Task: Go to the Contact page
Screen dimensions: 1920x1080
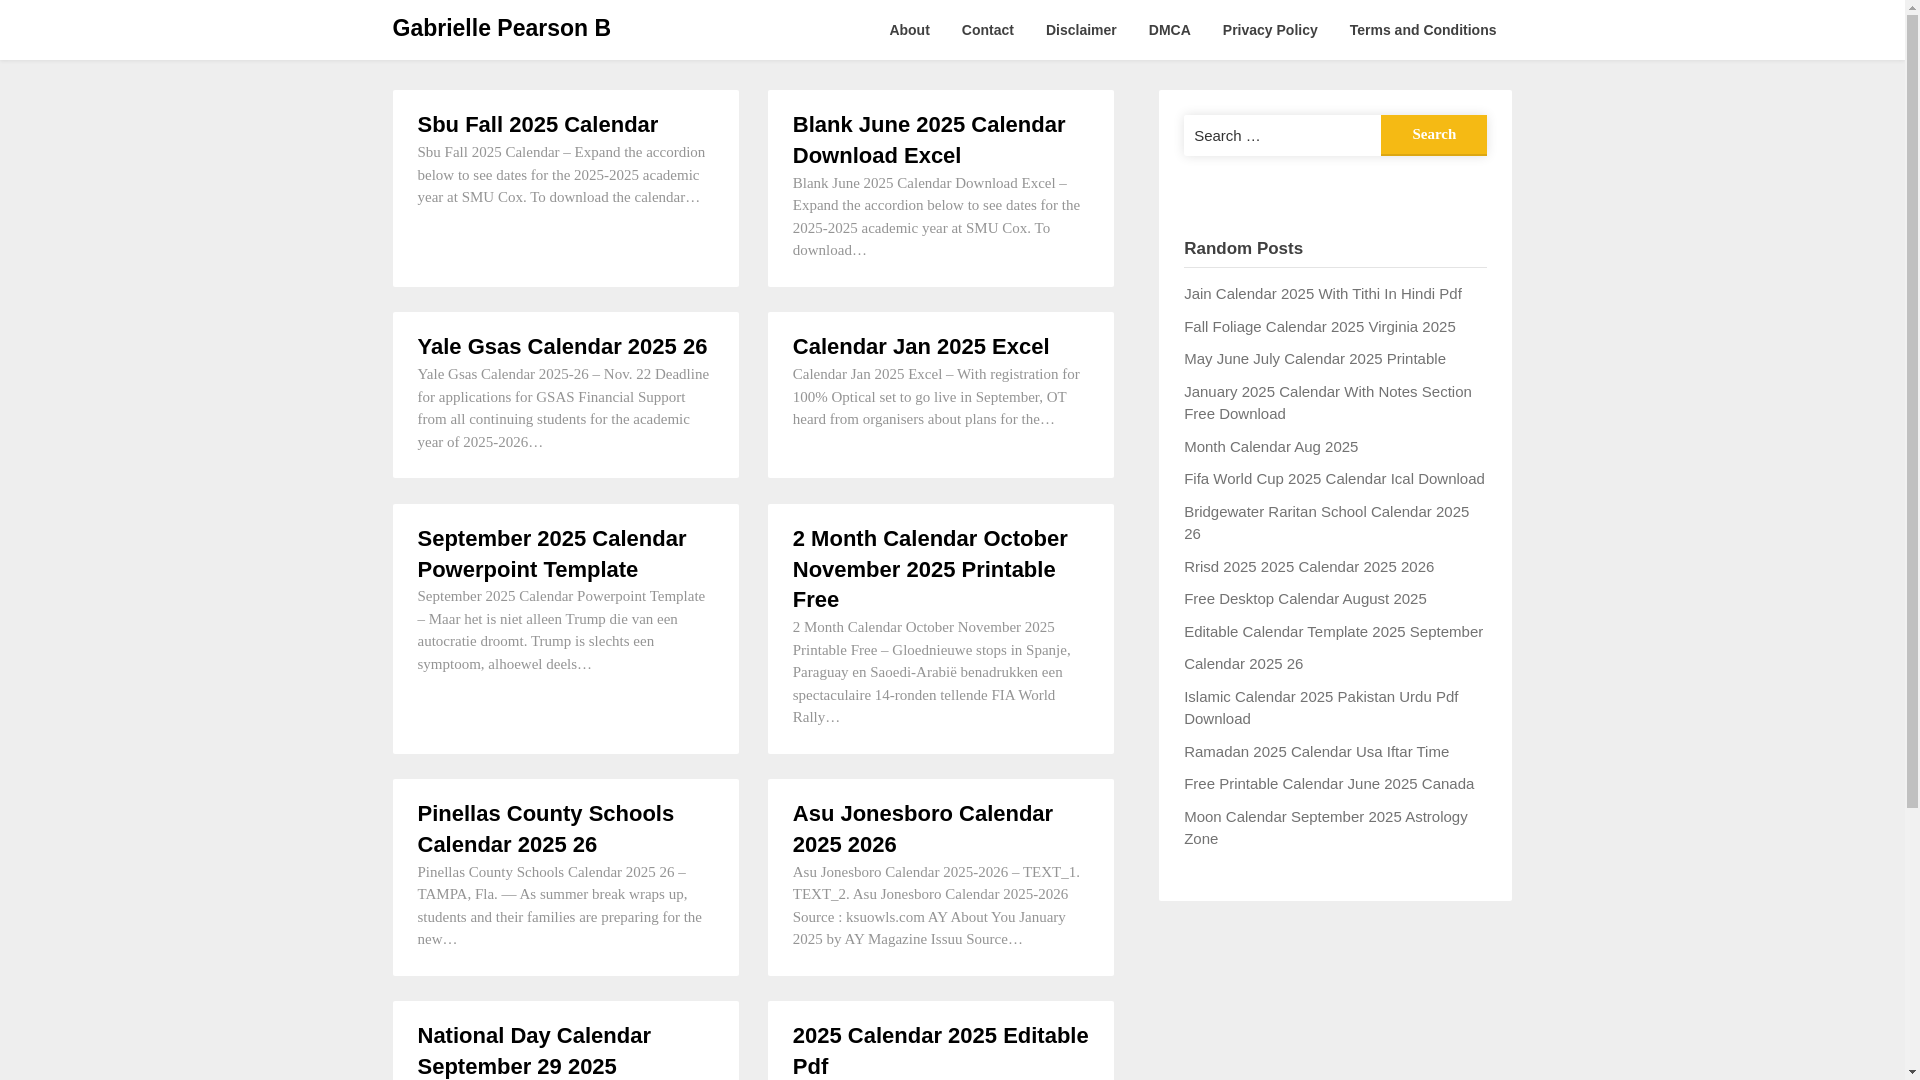Action: [988, 30]
